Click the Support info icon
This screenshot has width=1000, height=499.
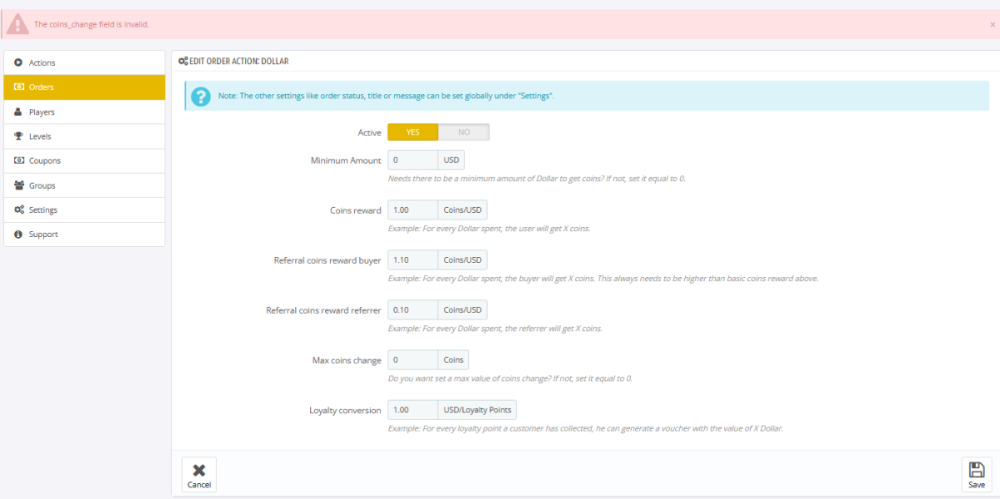[x=18, y=234]
